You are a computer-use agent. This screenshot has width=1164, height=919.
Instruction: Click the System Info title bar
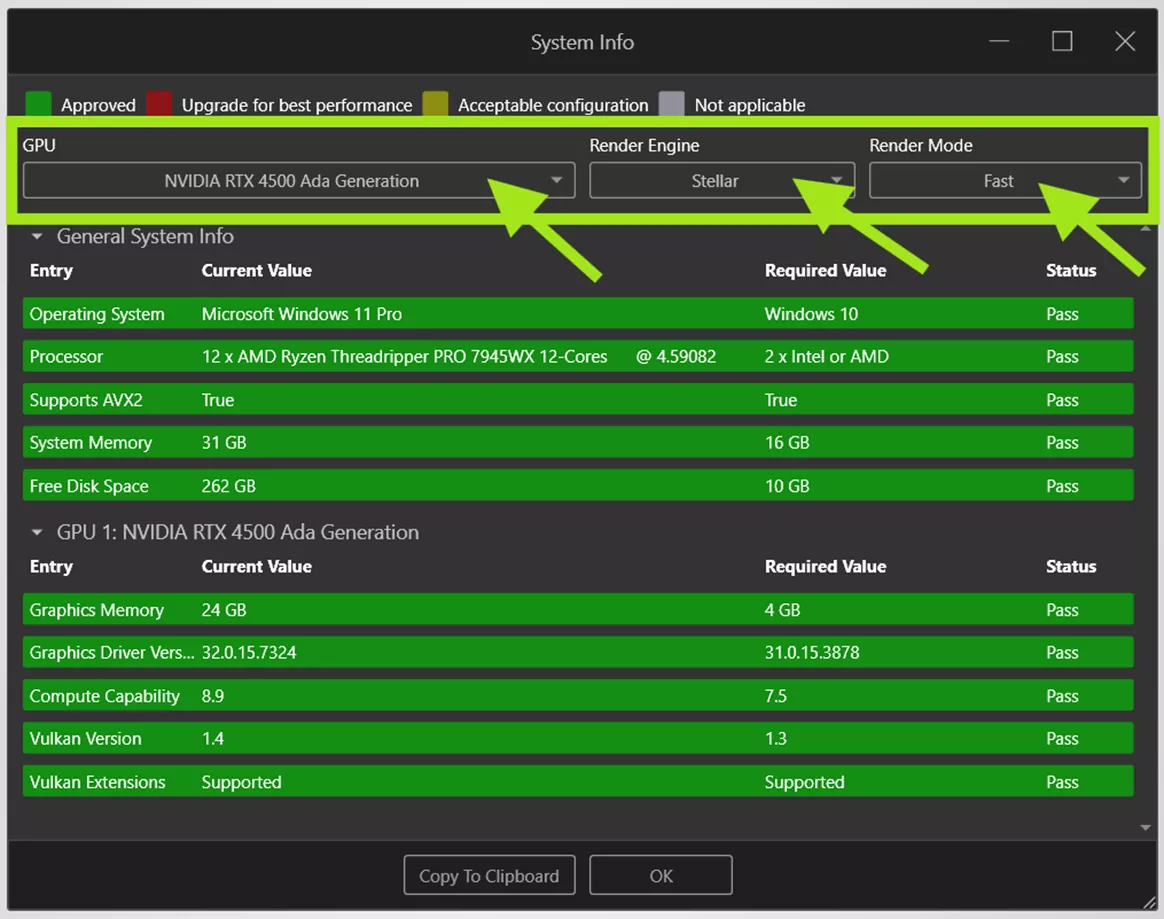coord(582,41)
